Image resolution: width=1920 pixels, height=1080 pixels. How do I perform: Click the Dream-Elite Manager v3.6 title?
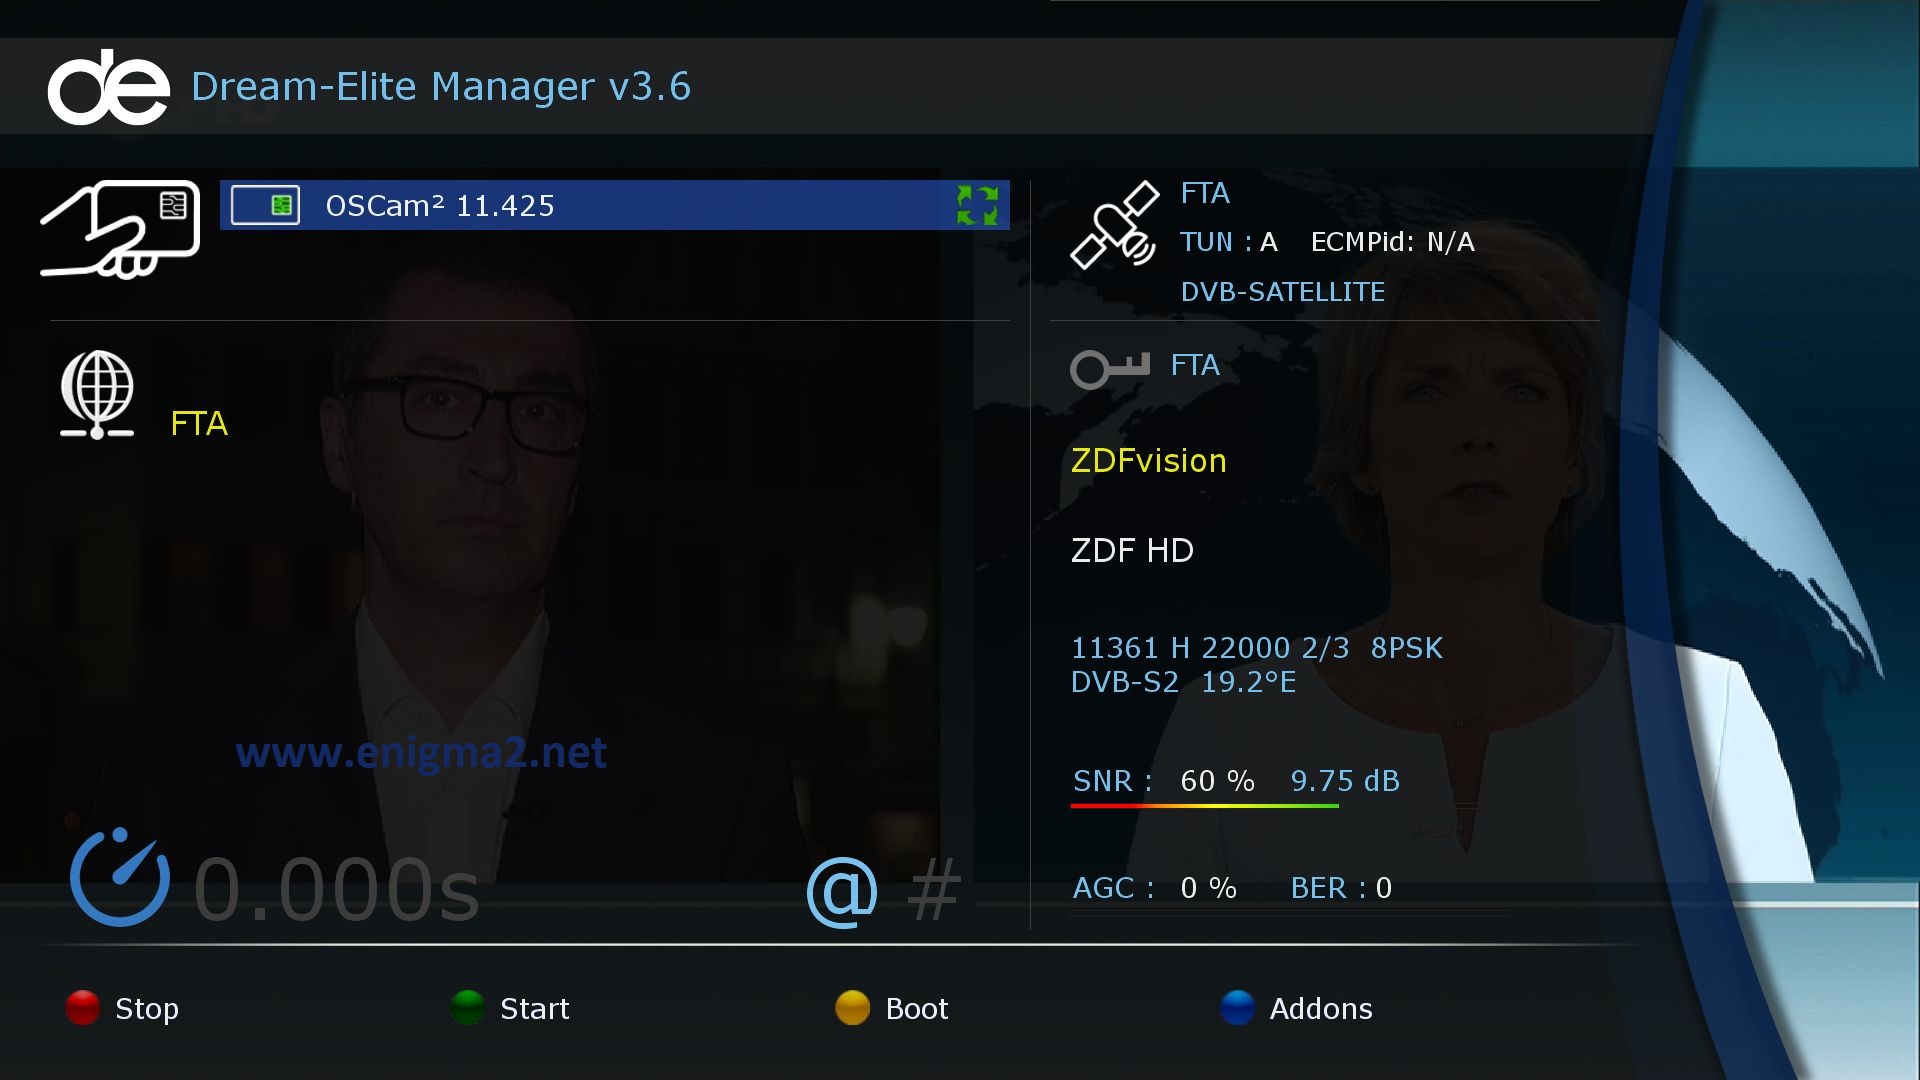click(x=441, y=87)
